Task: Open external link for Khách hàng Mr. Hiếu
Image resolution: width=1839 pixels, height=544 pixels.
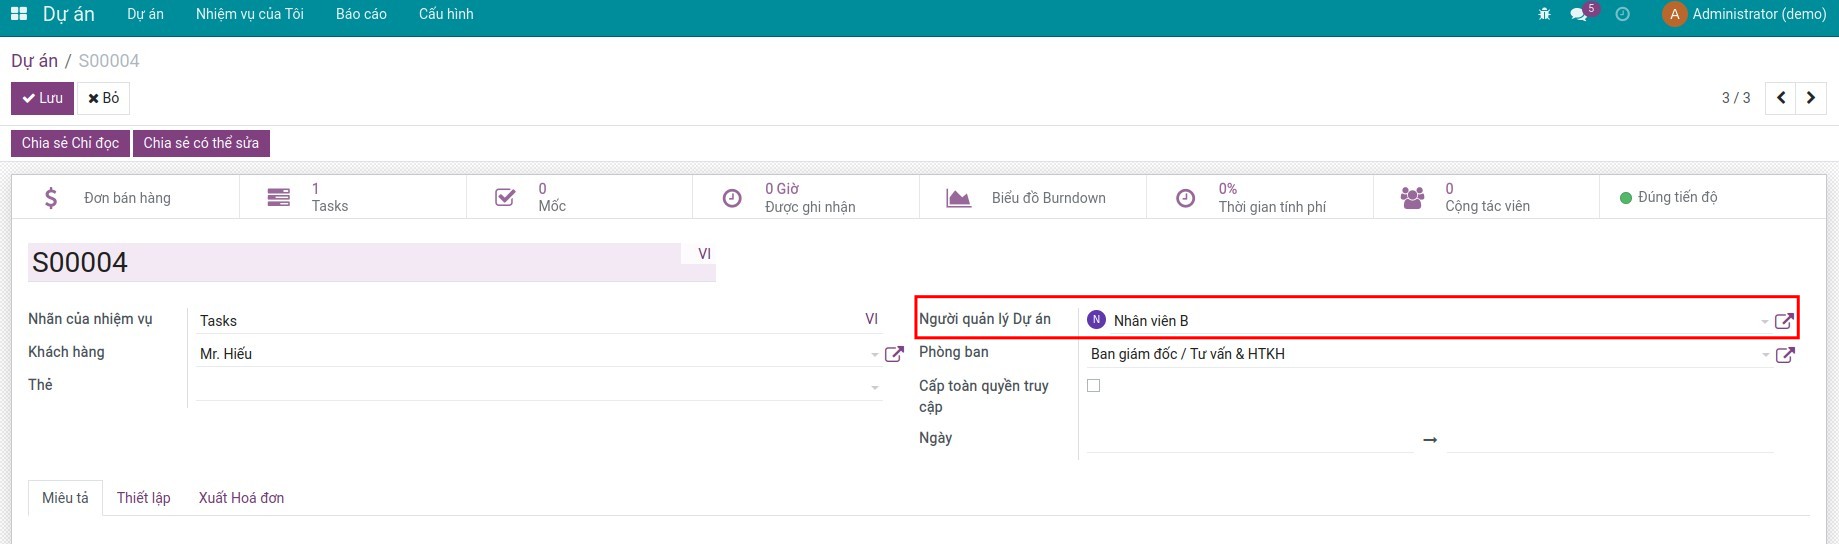Action: (894, 354)
